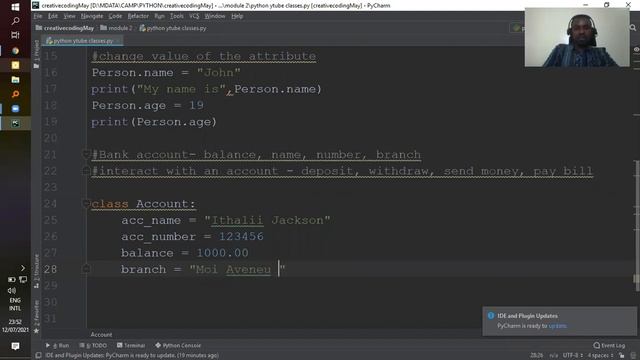640x360 pixels.
Task: Open the VCS menu
Action: click(x=194, y=16)
